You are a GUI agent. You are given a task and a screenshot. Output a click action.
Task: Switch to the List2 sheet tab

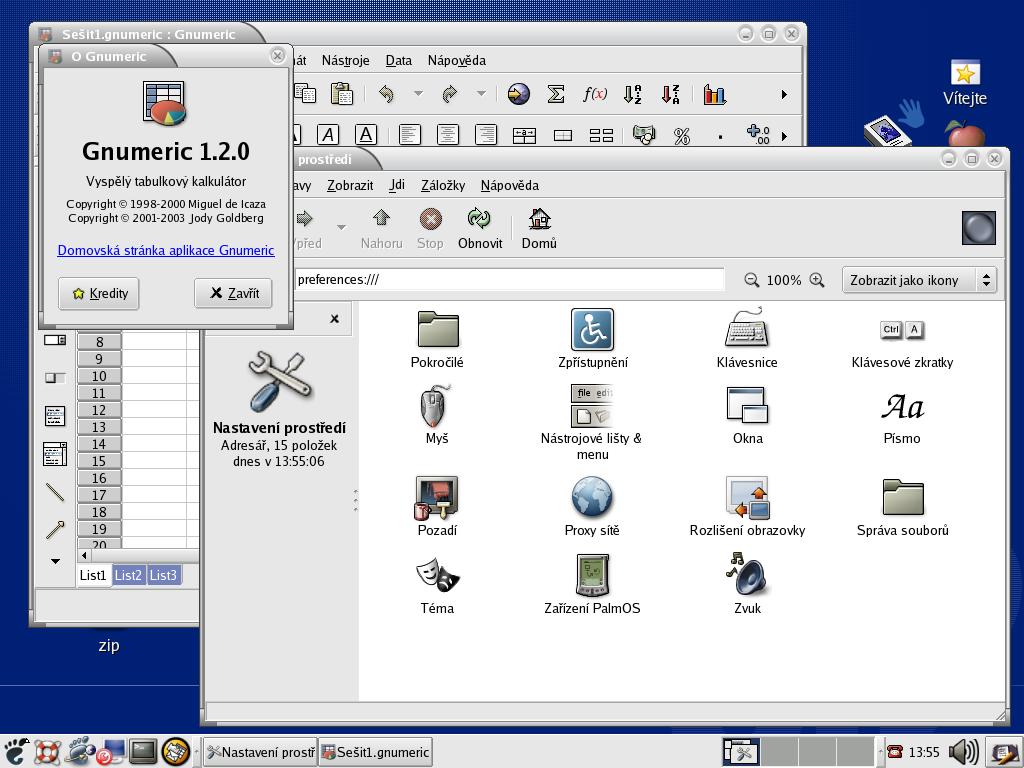click(128, 575)
